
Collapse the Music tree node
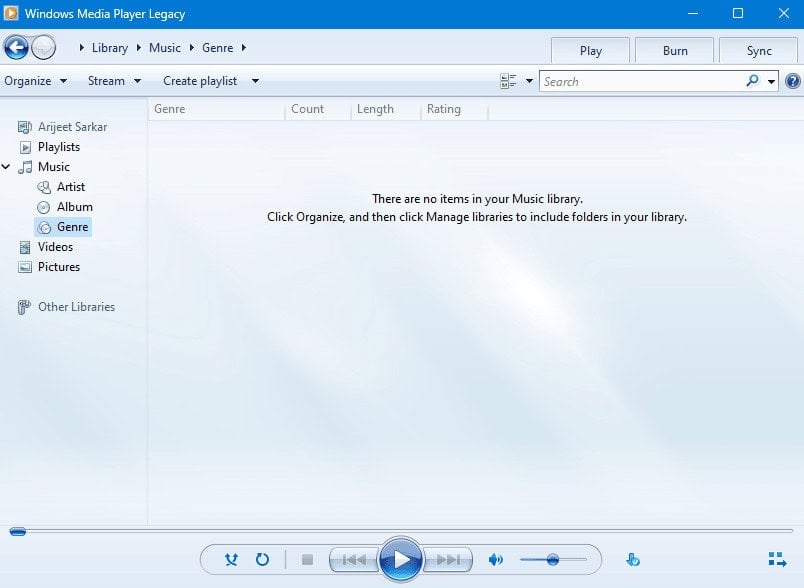[x=6, y=167]
